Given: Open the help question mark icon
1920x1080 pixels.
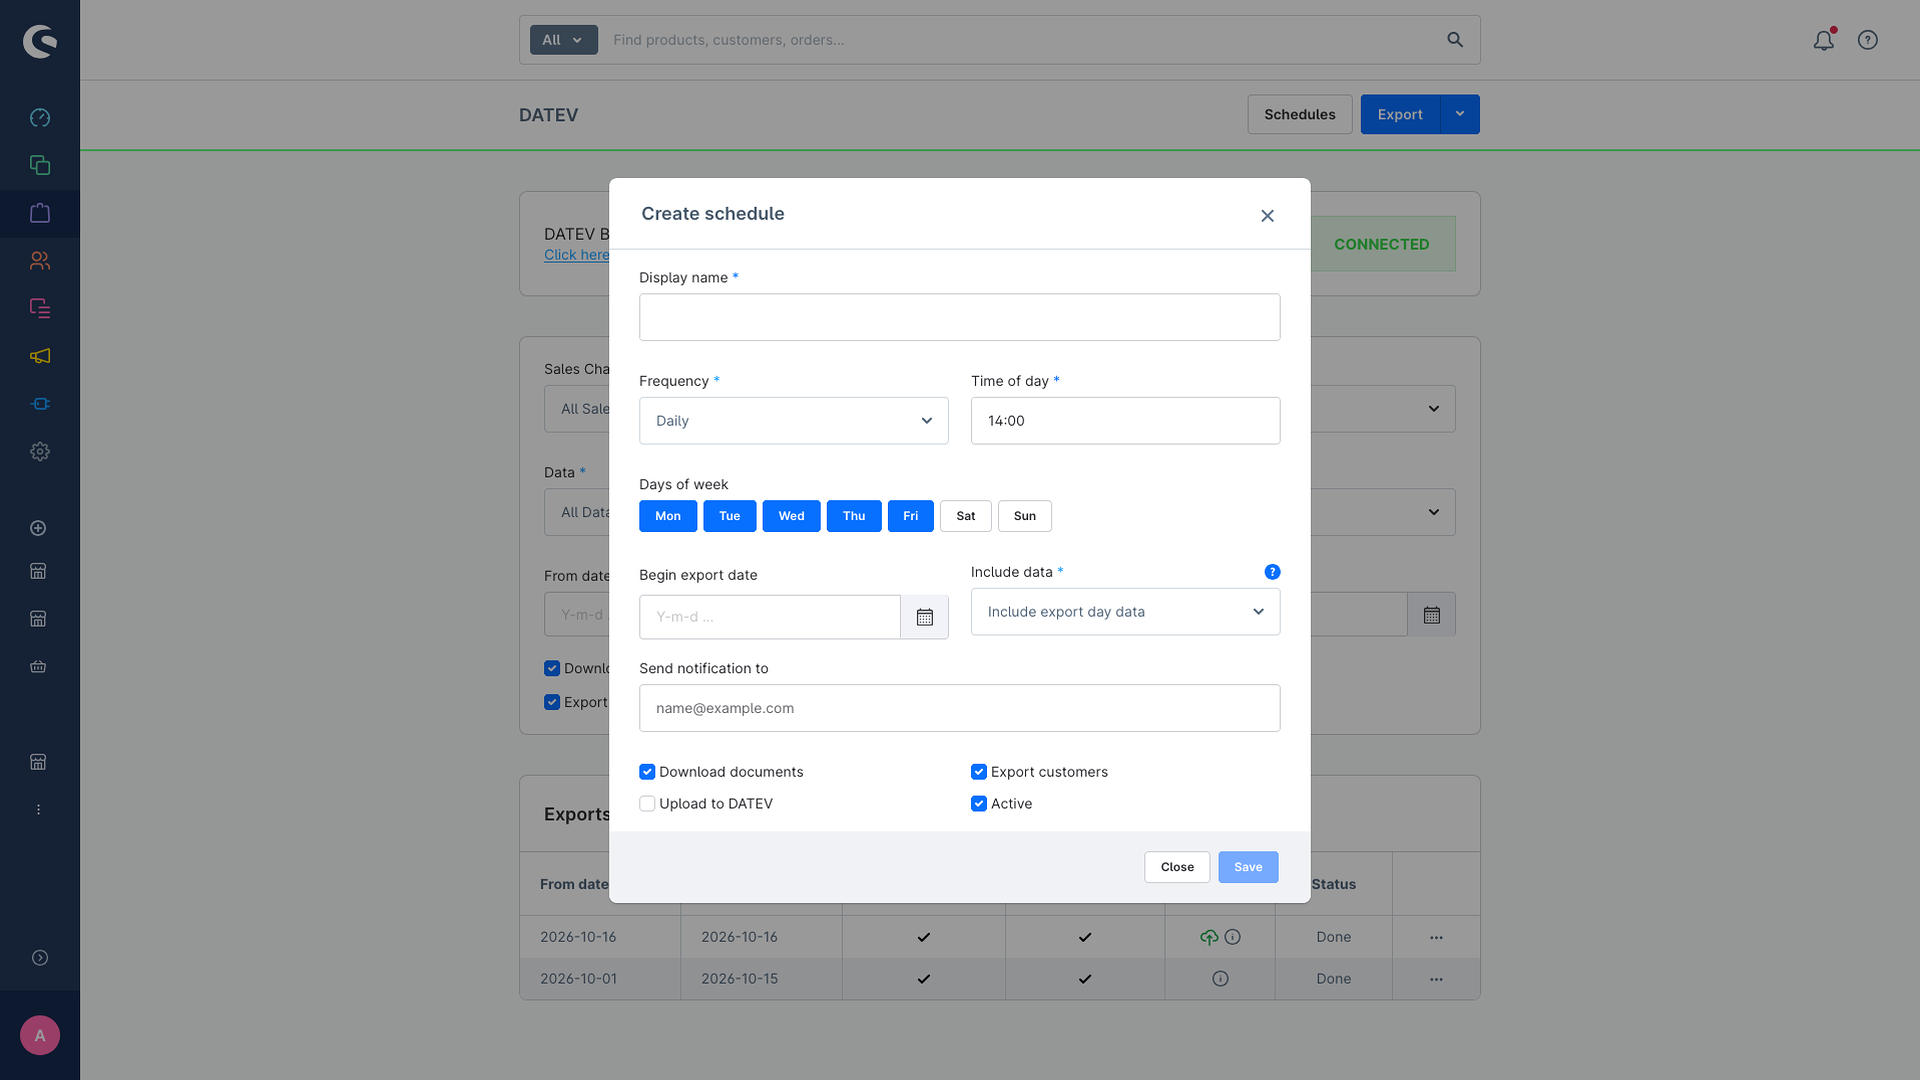Looking at the screenshot, I should coord(1868,40).
